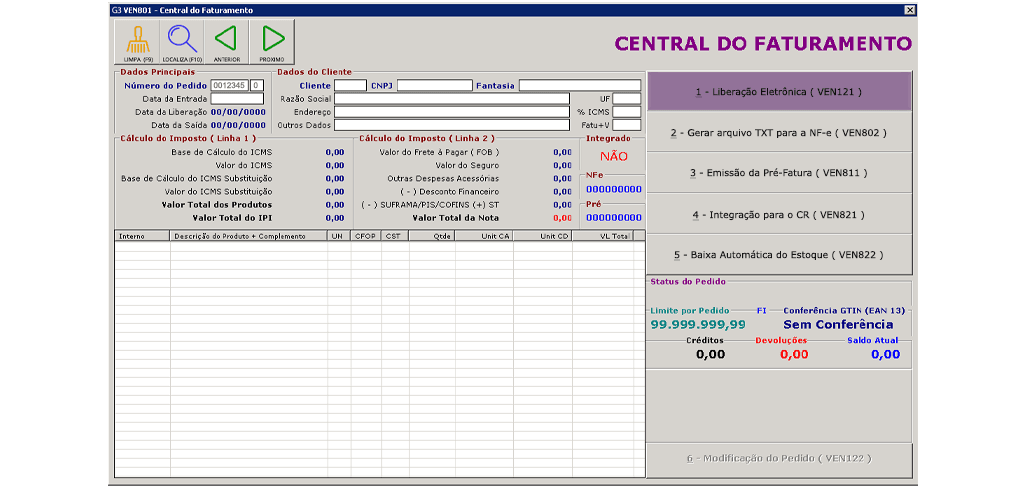The image size is (1025, 487).
Task: Click the Cliente code field
Action: click(350, 86)
